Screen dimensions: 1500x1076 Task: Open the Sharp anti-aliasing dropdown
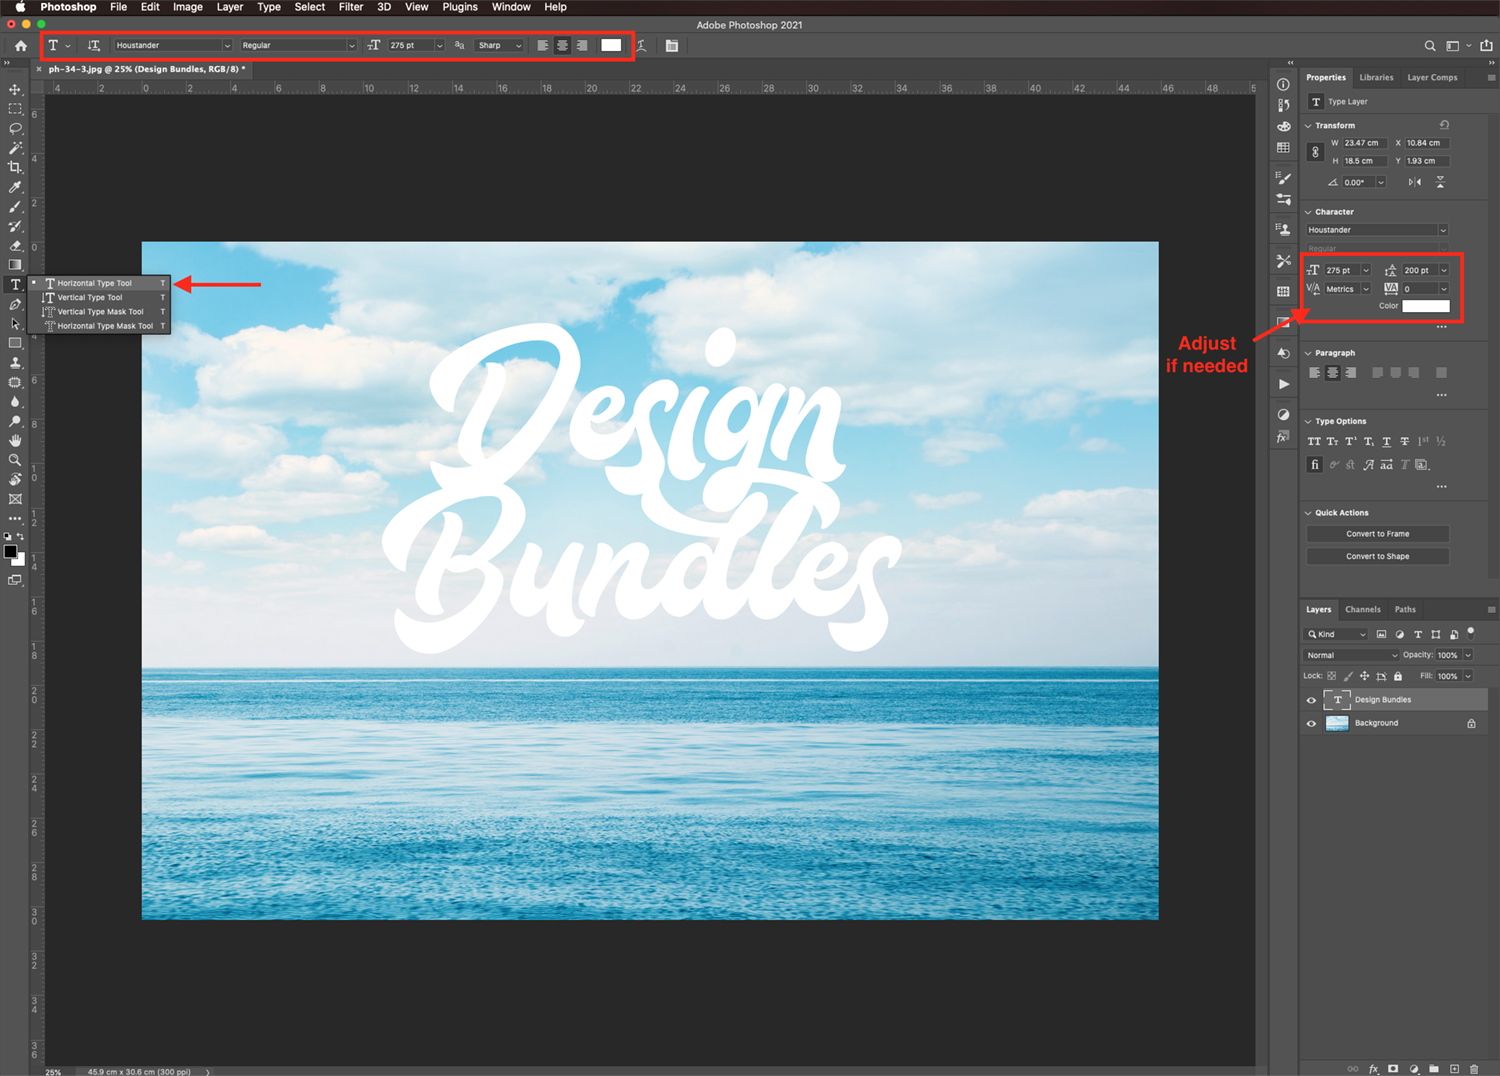click(499, 46)
